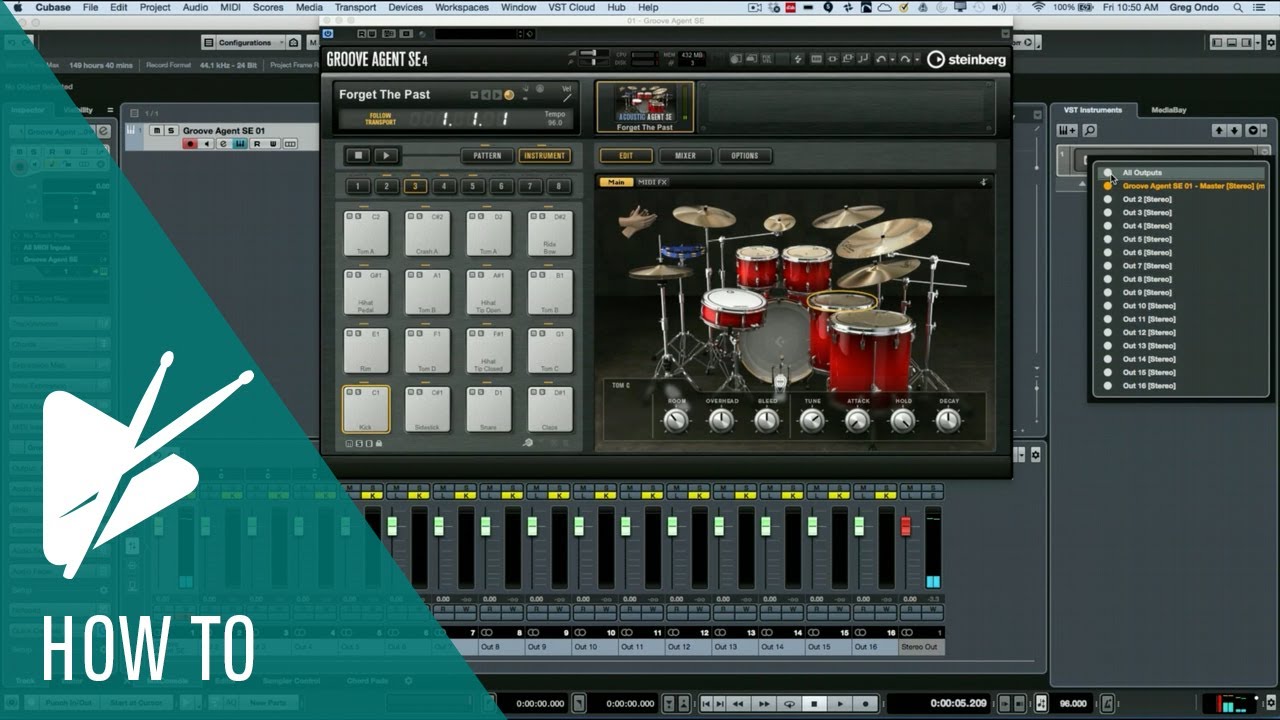Trigger the C#2 Crash A pad
1280x720 pixels.
tap(427, 234)
